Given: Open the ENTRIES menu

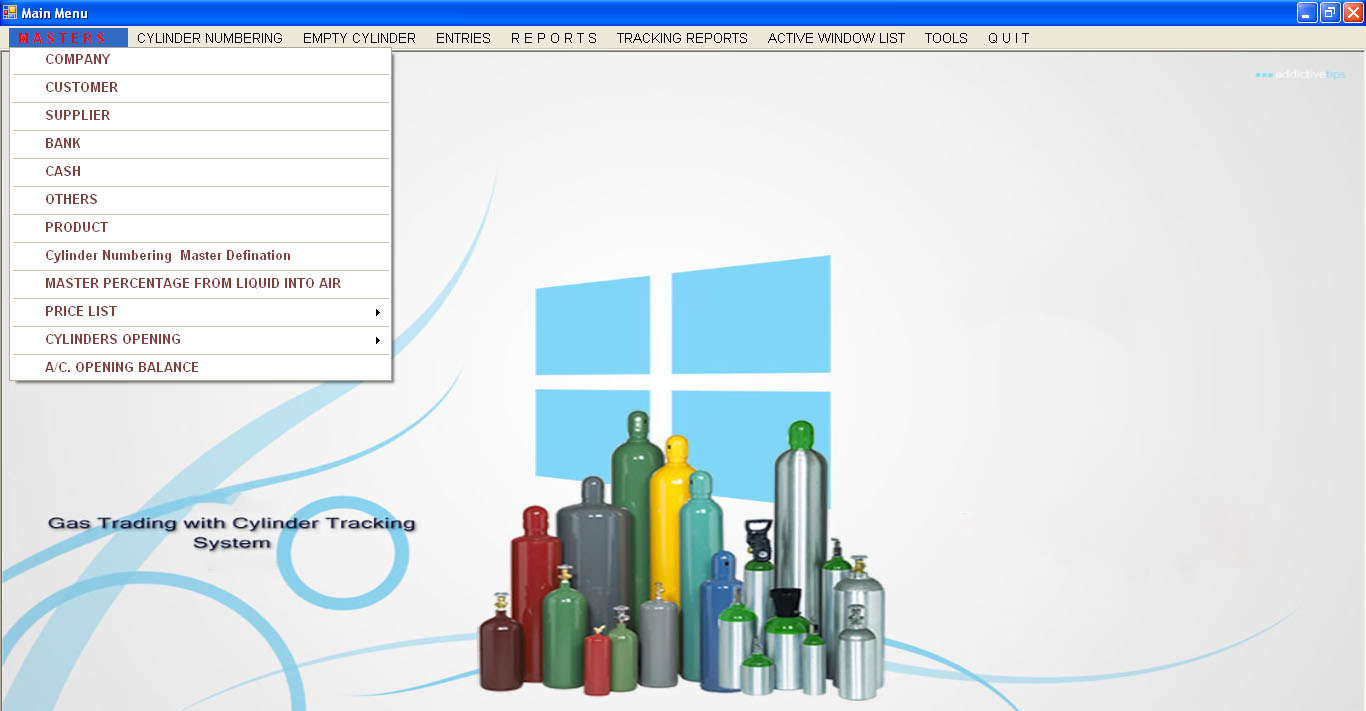Looking at the screenshot, I should point(463,38).
